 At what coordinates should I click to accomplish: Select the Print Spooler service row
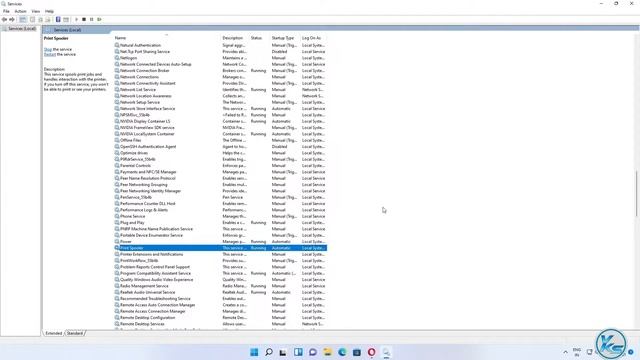coord(220,248)
